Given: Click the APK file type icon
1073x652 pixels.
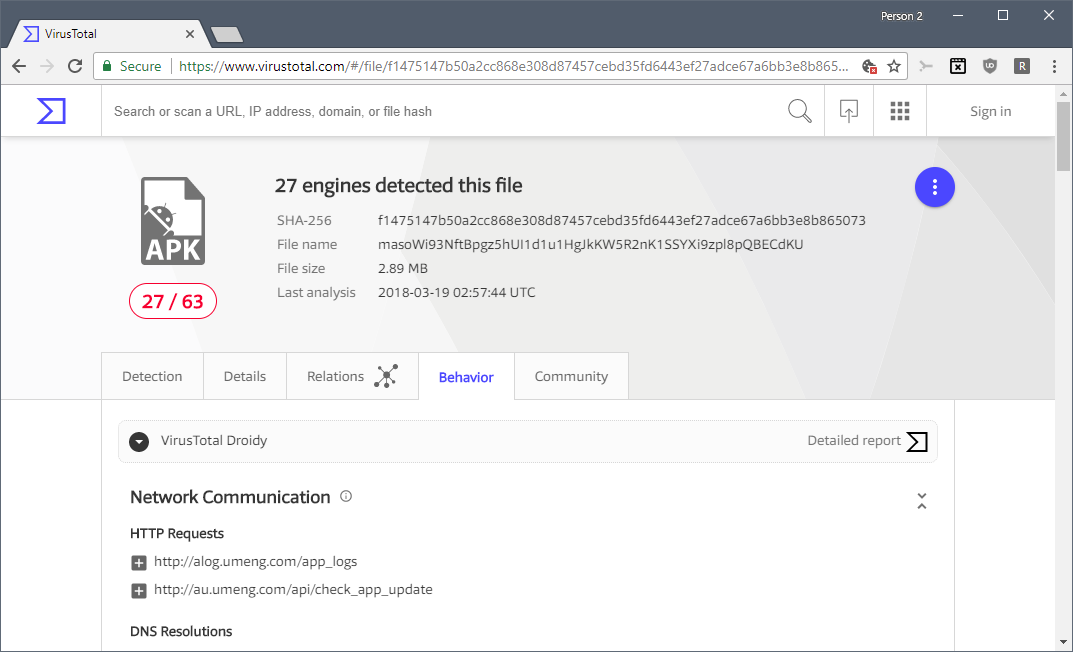Looking at the screenshot, I should click(173, 221).
